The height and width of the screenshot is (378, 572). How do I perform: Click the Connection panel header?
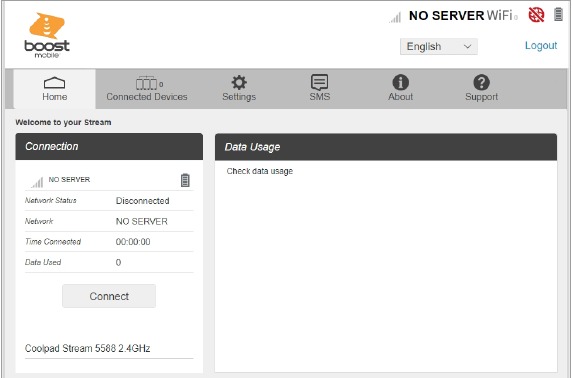tap(109, 146)
